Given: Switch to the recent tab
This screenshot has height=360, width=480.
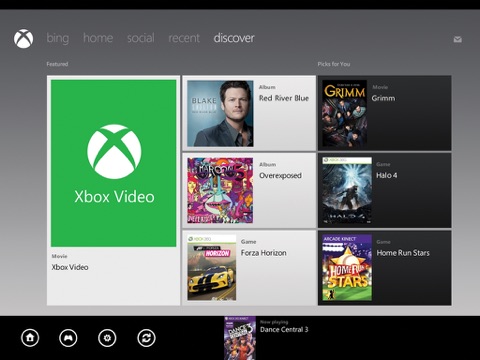Looking at the screenshot, I should point(184,38).
